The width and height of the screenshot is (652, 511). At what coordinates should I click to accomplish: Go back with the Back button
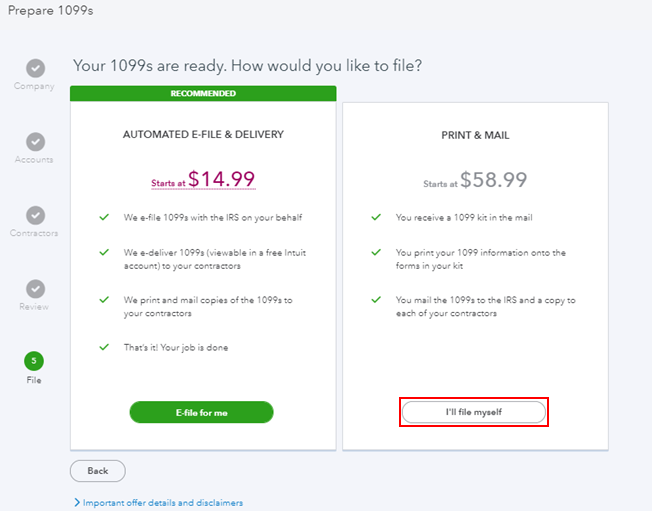tap(98, 471)
